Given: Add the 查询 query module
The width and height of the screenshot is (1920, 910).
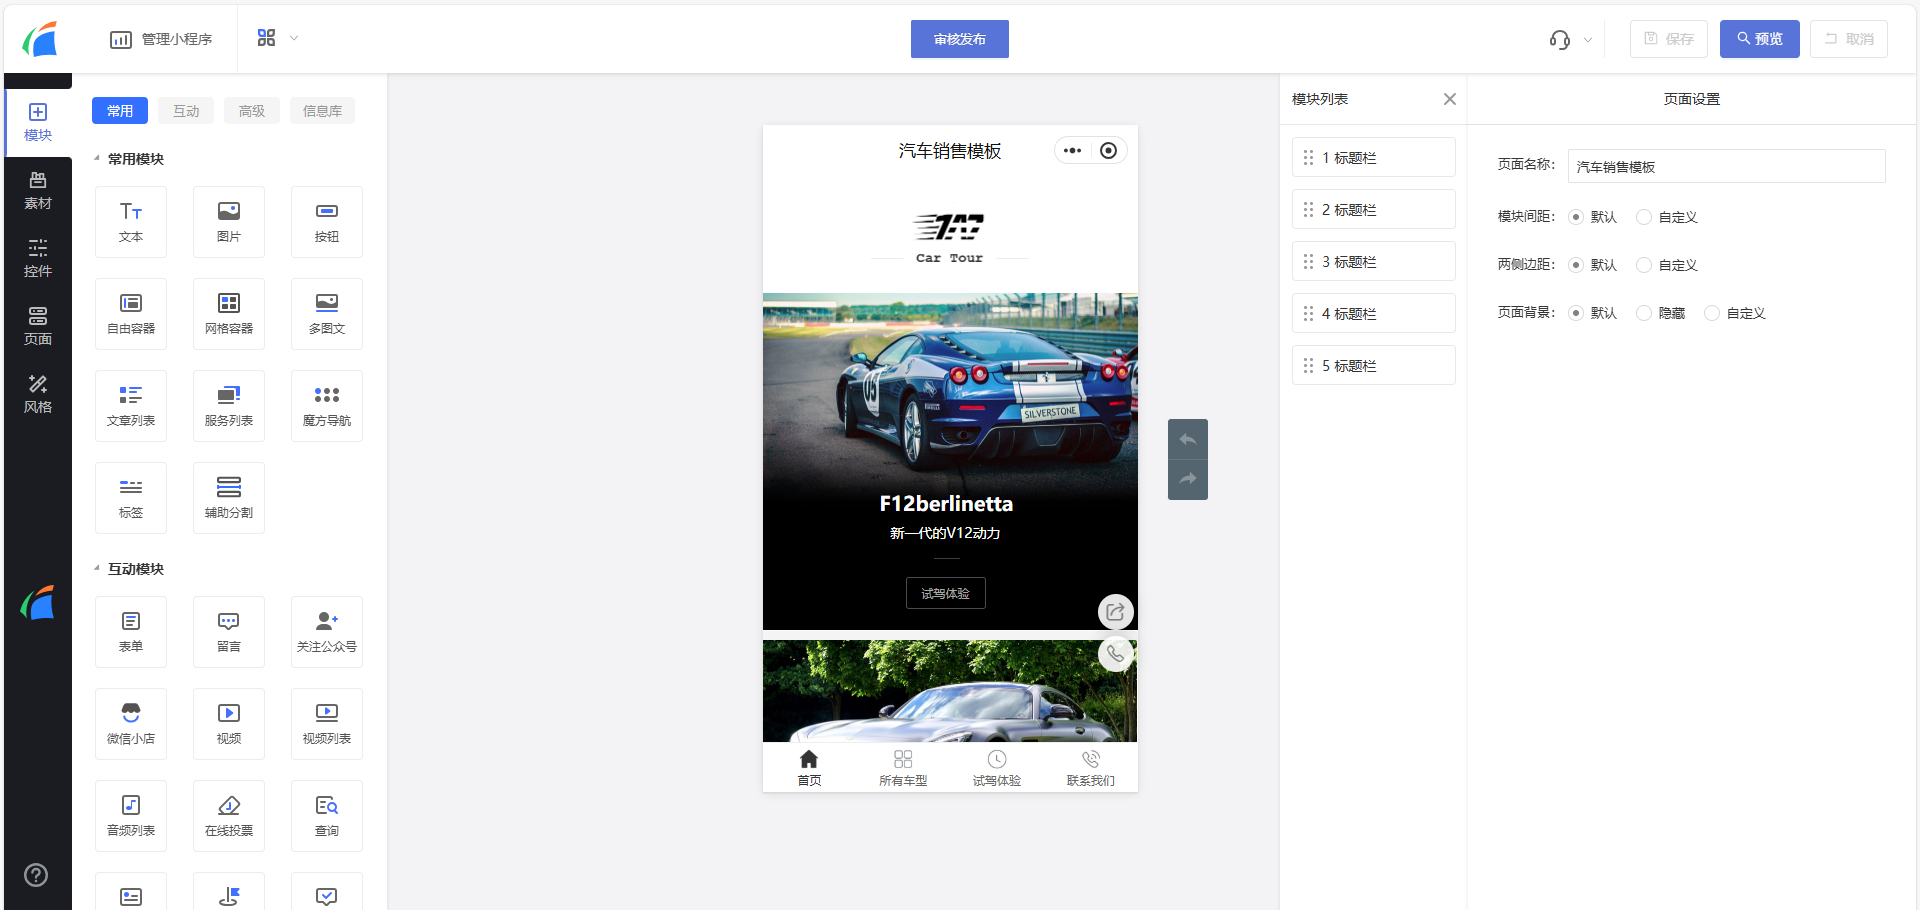Looking at the screenshot, I should point(327,816).
